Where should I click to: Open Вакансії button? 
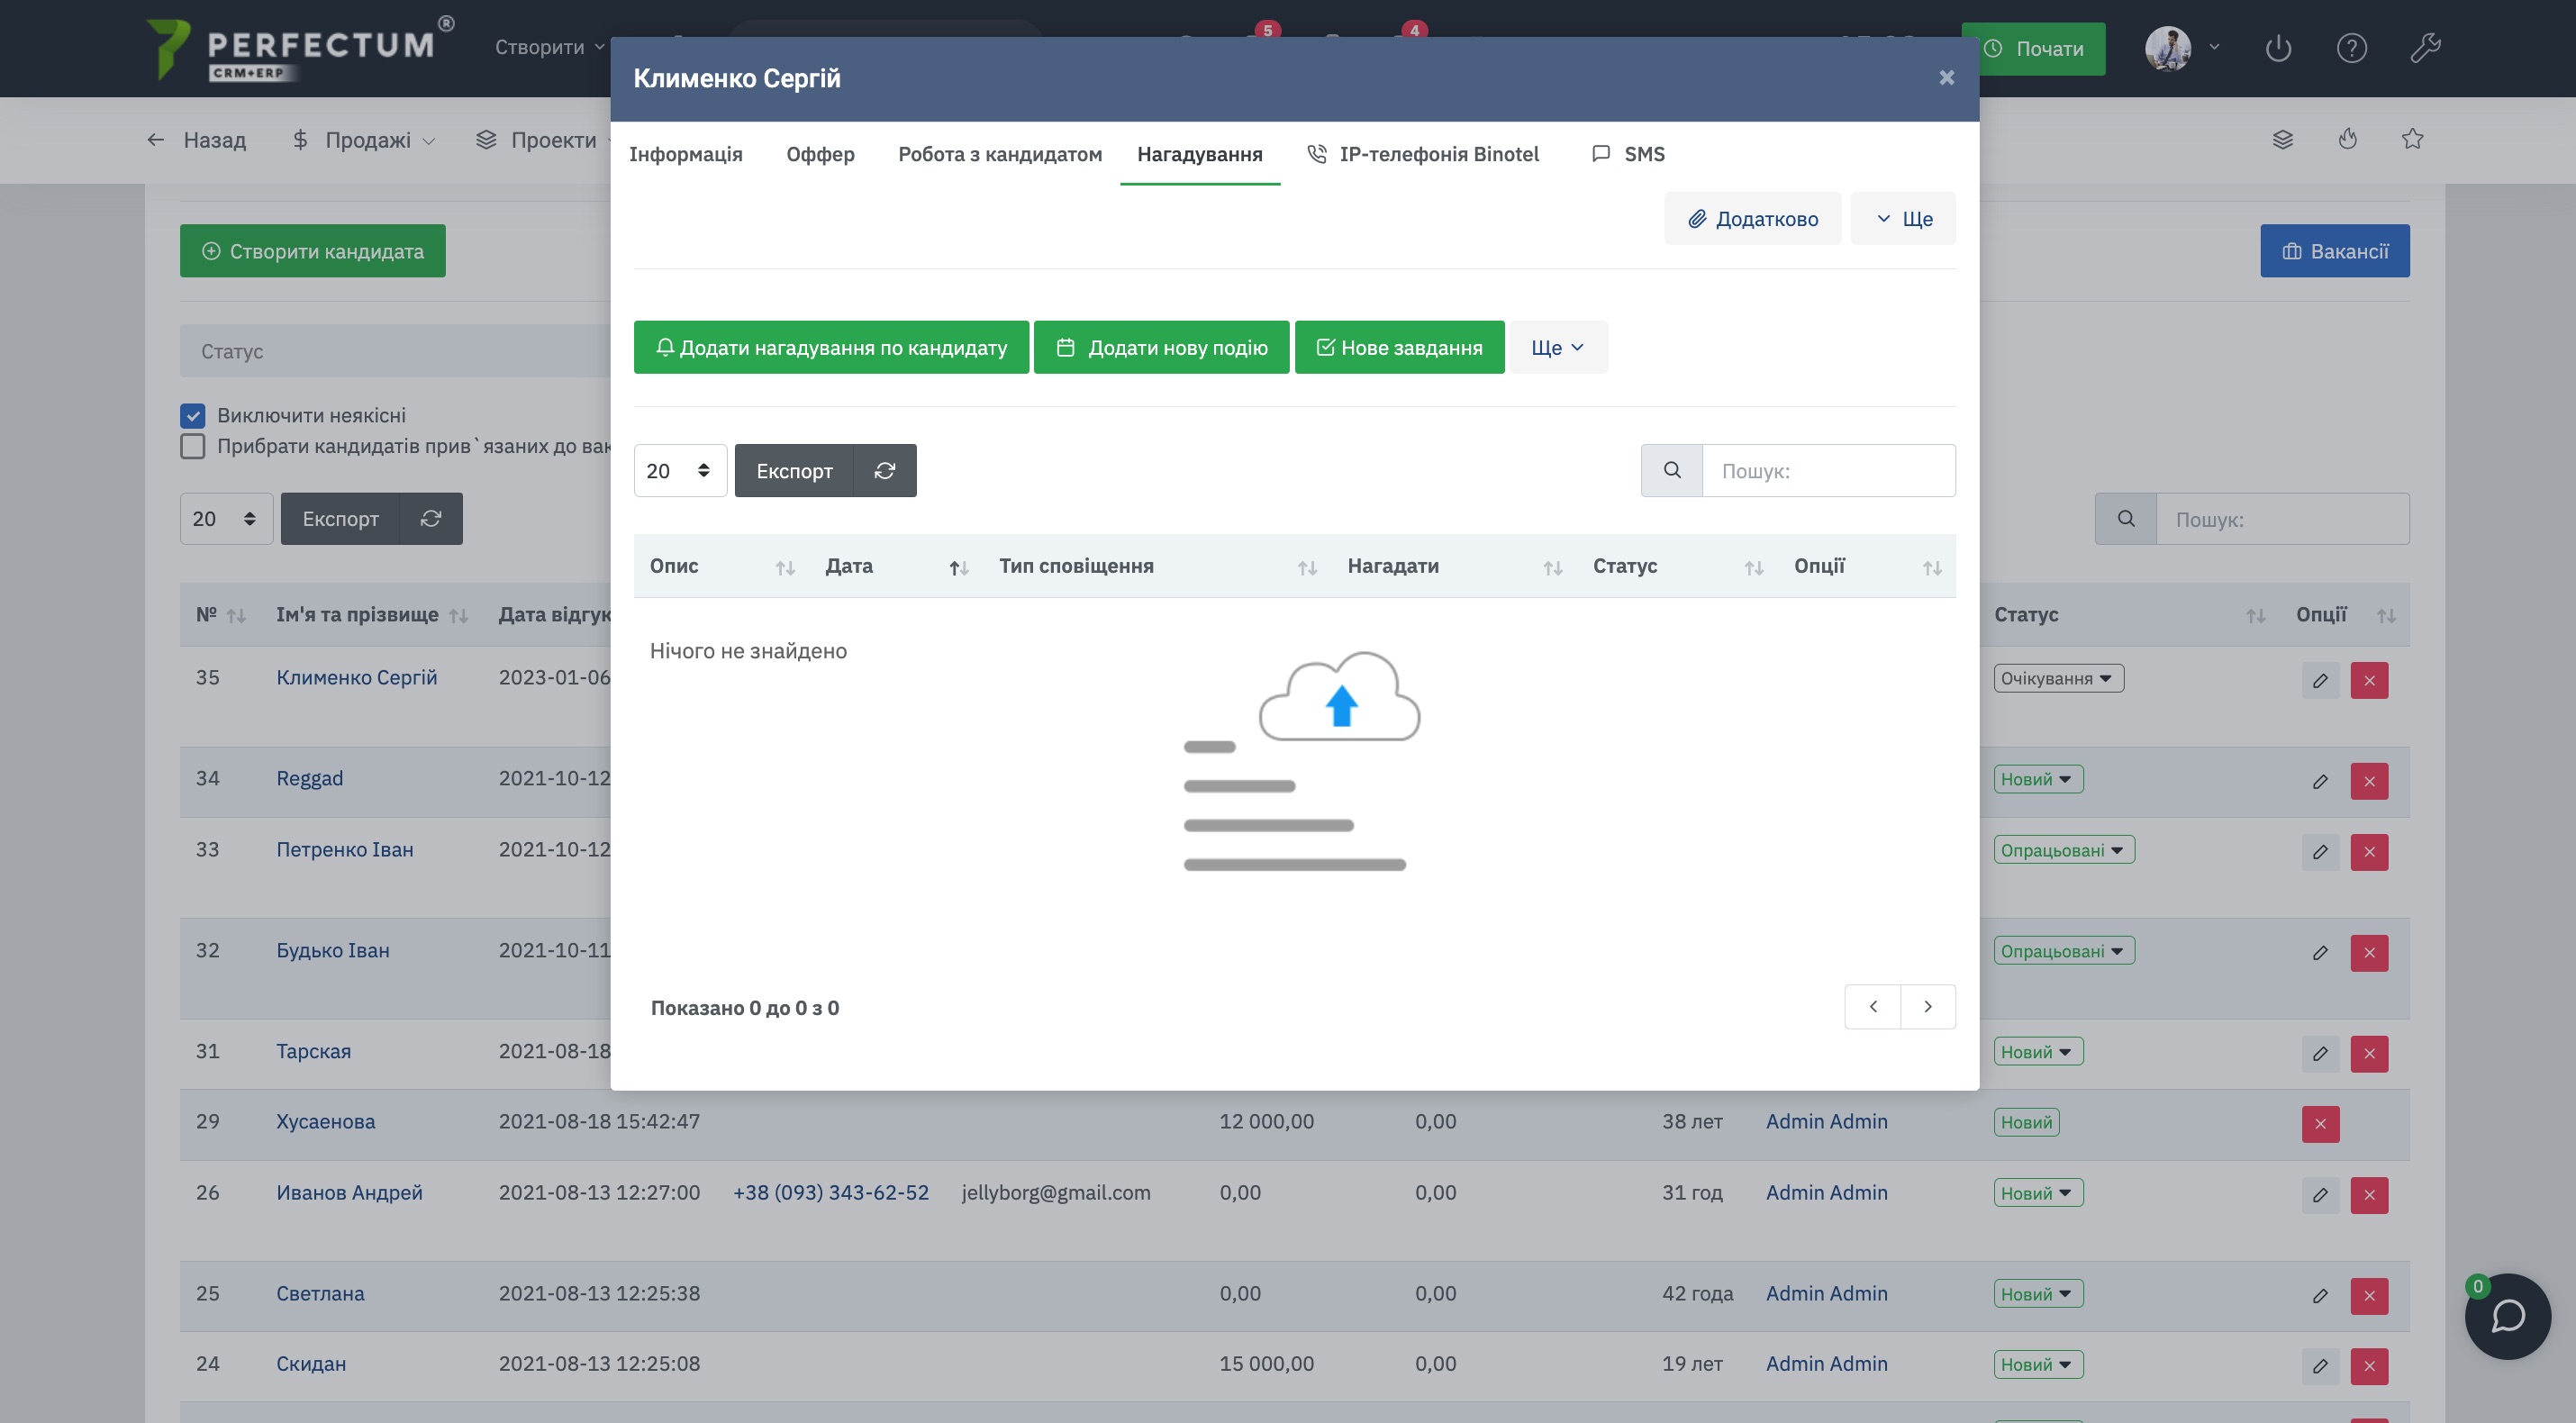(2335, 251)
